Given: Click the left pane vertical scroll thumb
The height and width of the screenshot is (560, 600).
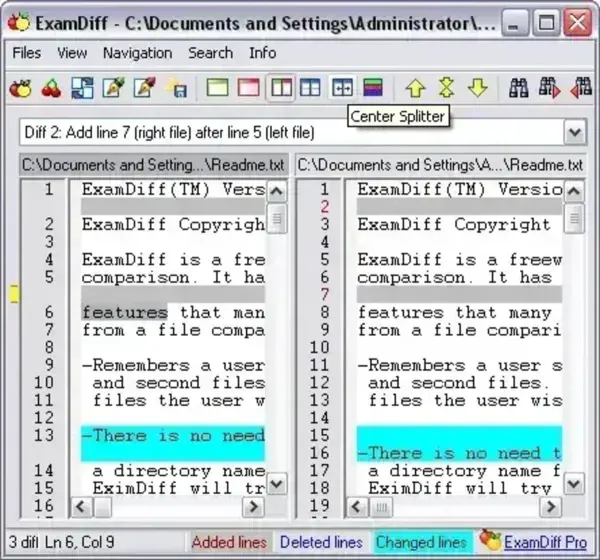Looking at the screenshot, I should pos(277,219).
